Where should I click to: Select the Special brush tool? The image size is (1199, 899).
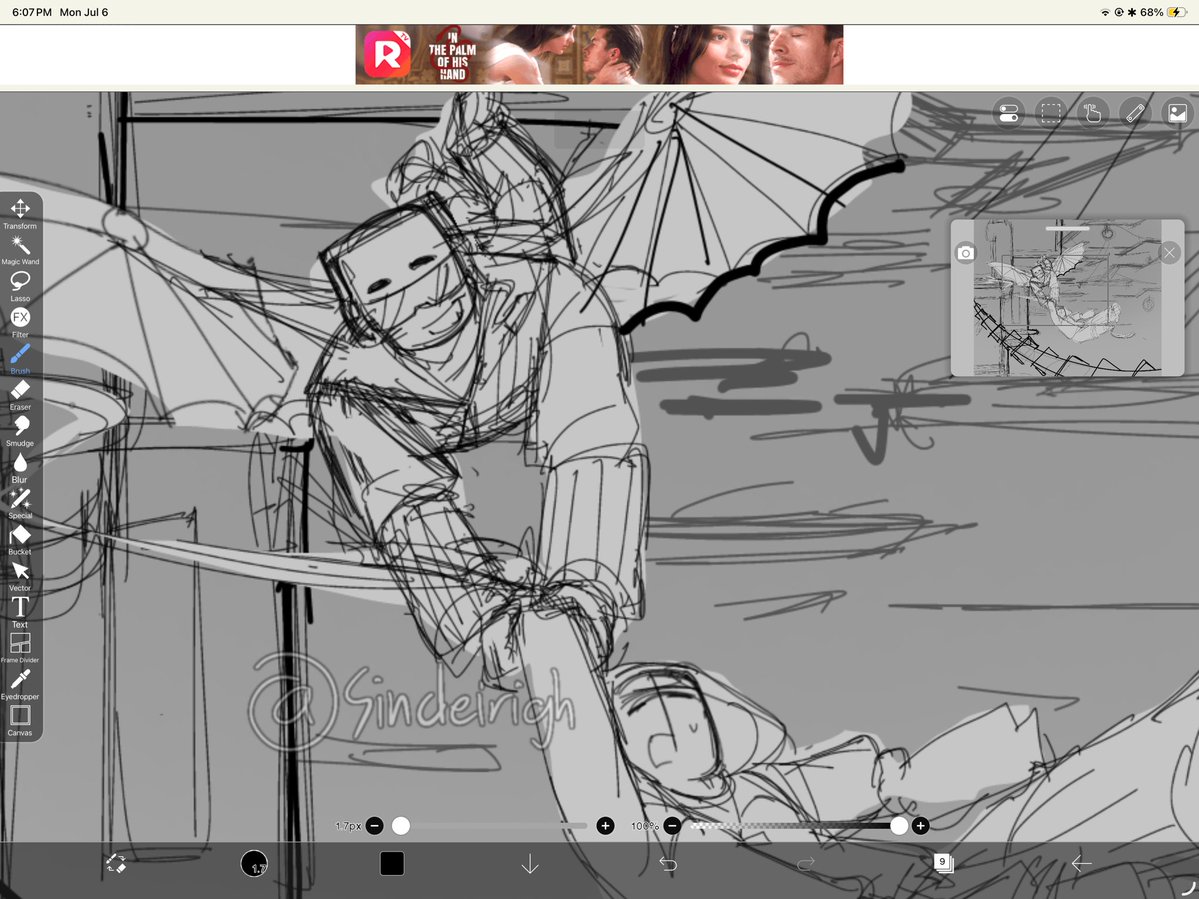(x=20, y=503)
